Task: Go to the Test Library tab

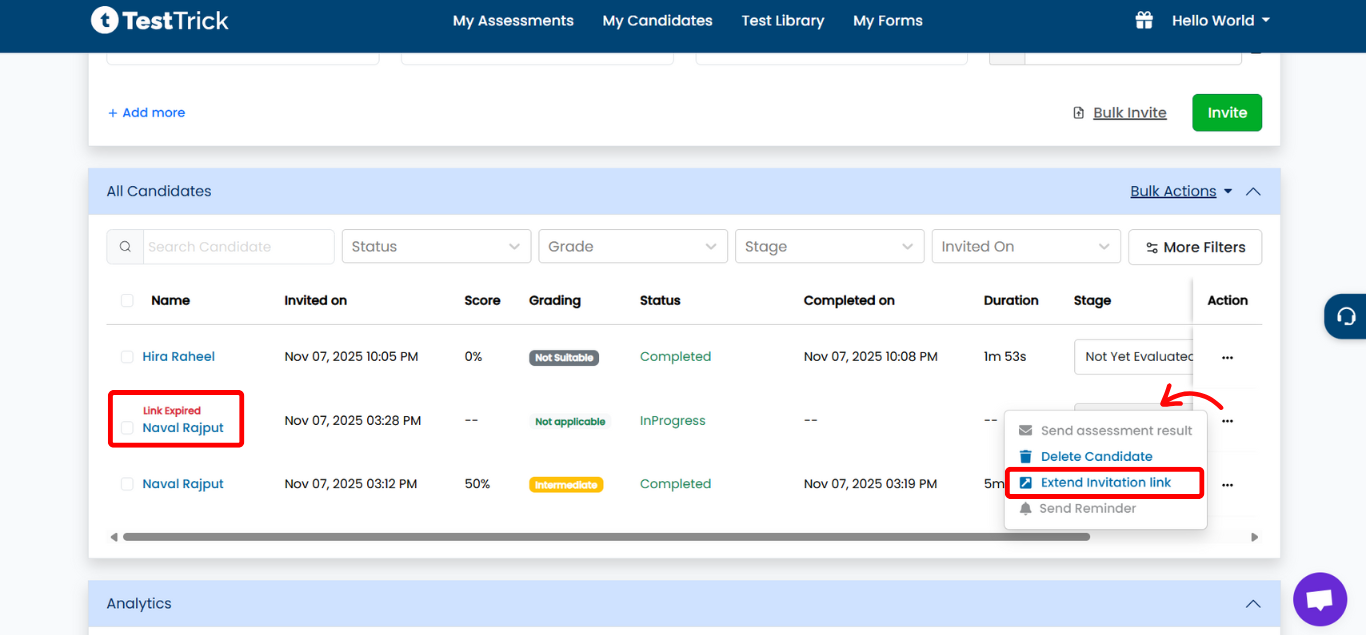Action: coord(783,20)
